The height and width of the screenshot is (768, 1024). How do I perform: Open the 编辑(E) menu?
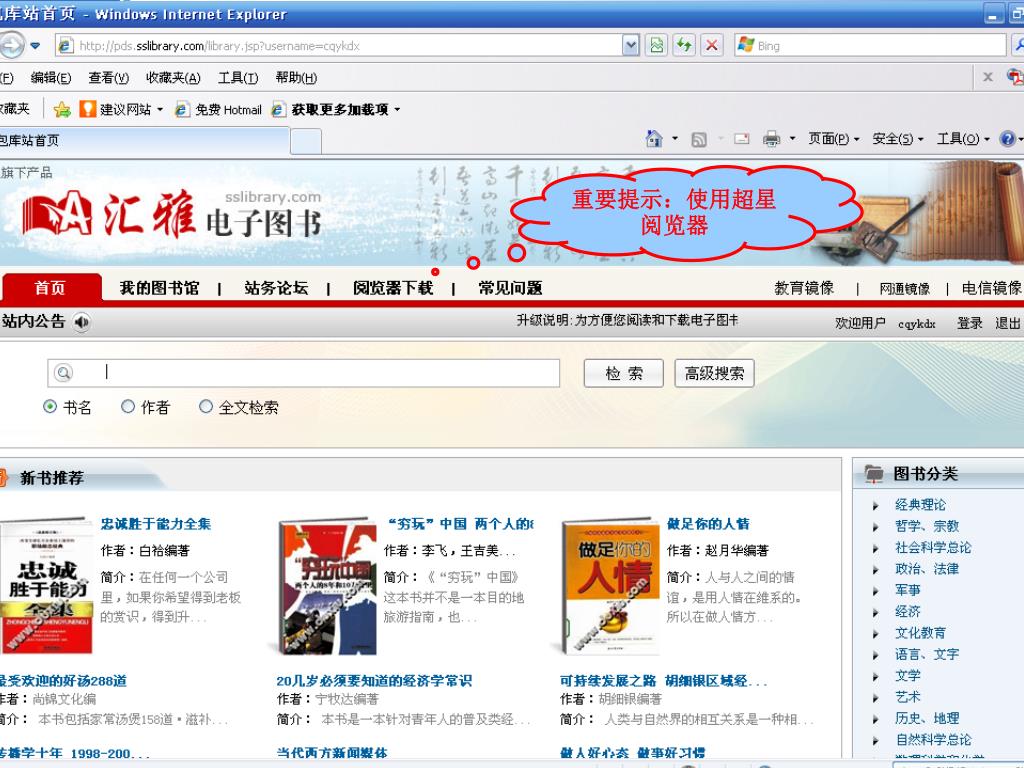(51, 78)
